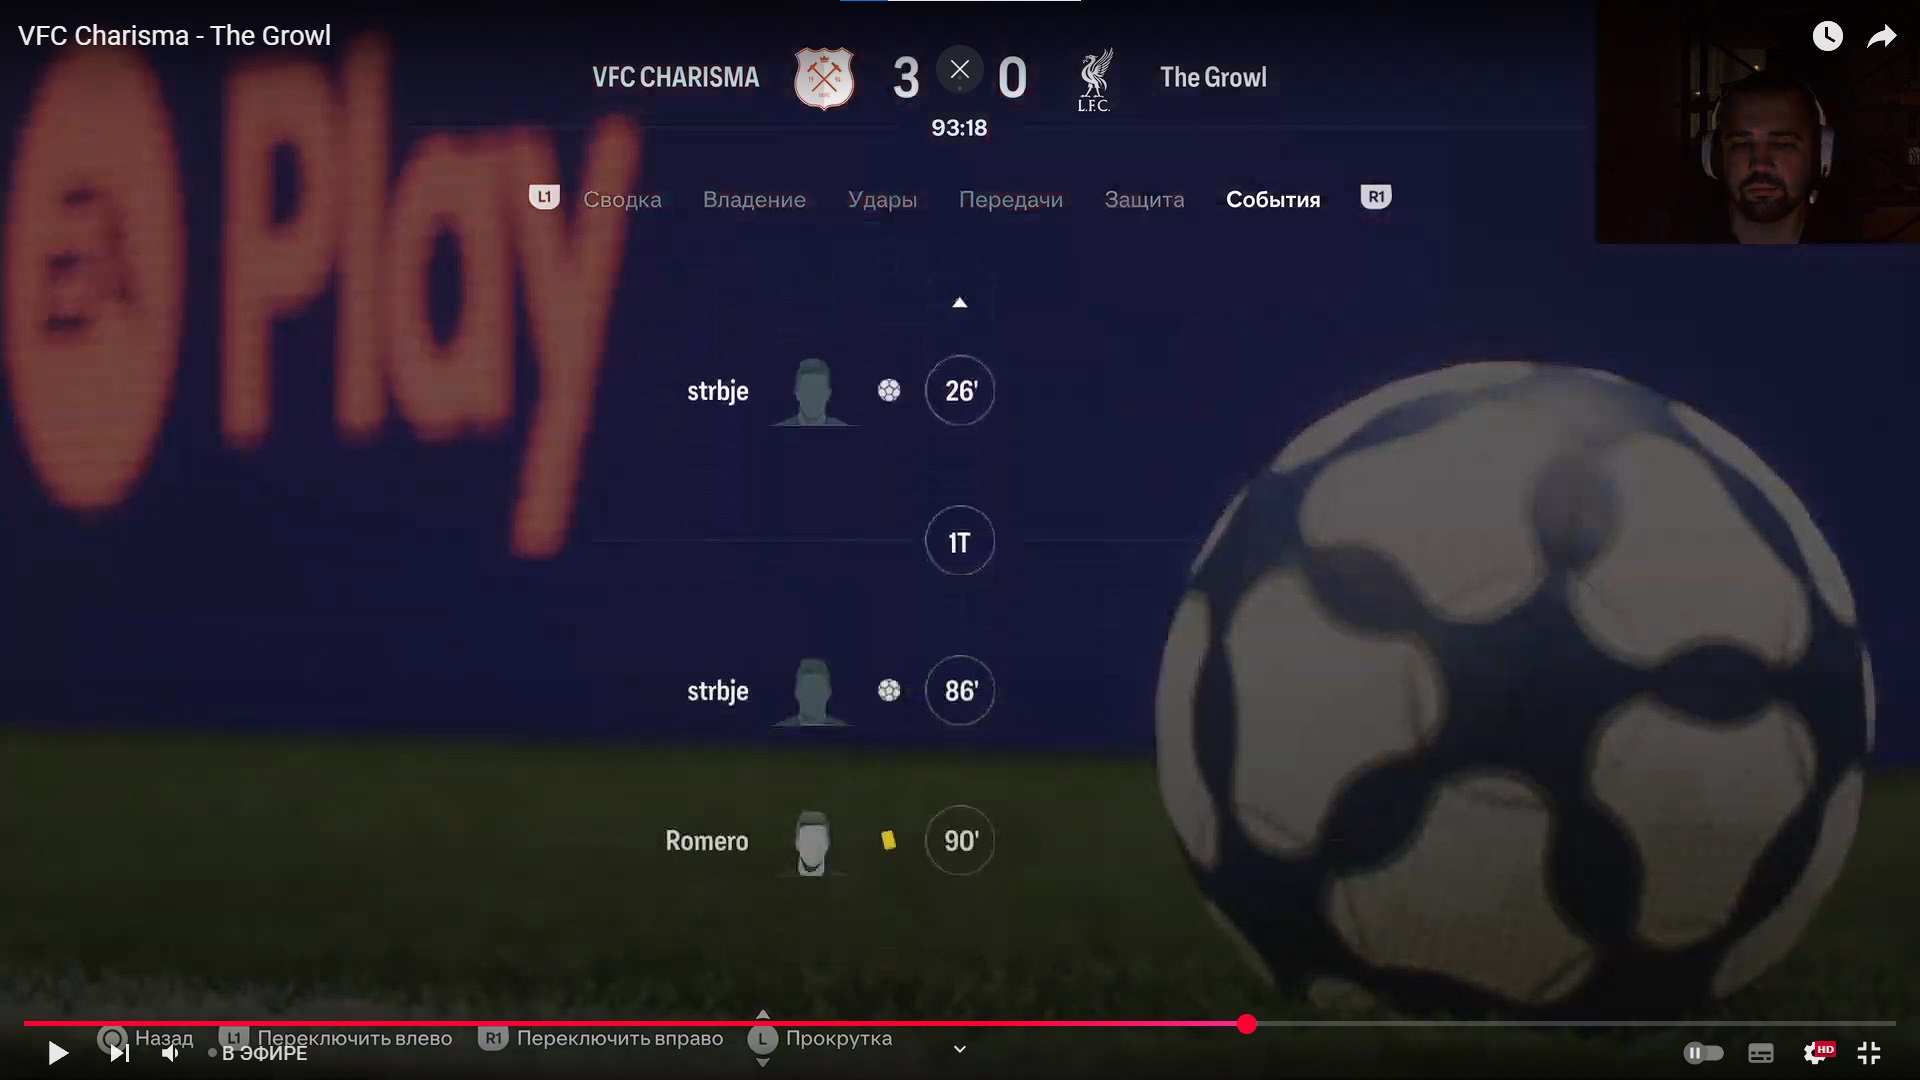Click the scroll up arrow above Прокрутка
The height and width of the screenshot is (1080, 1920).
[763, 1015]
